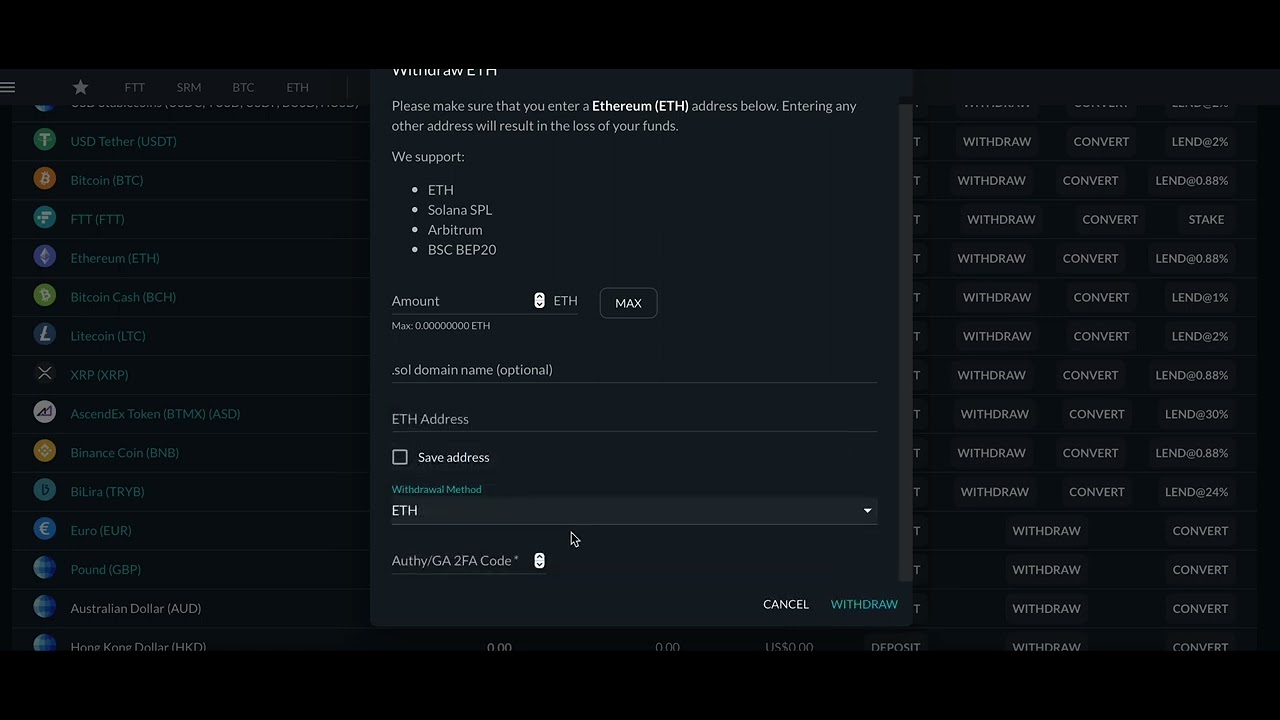The height and width of the screenshot is (720, 1280).
Task: Click the Amount field stepper arrows
Action: tap(539, 301)
